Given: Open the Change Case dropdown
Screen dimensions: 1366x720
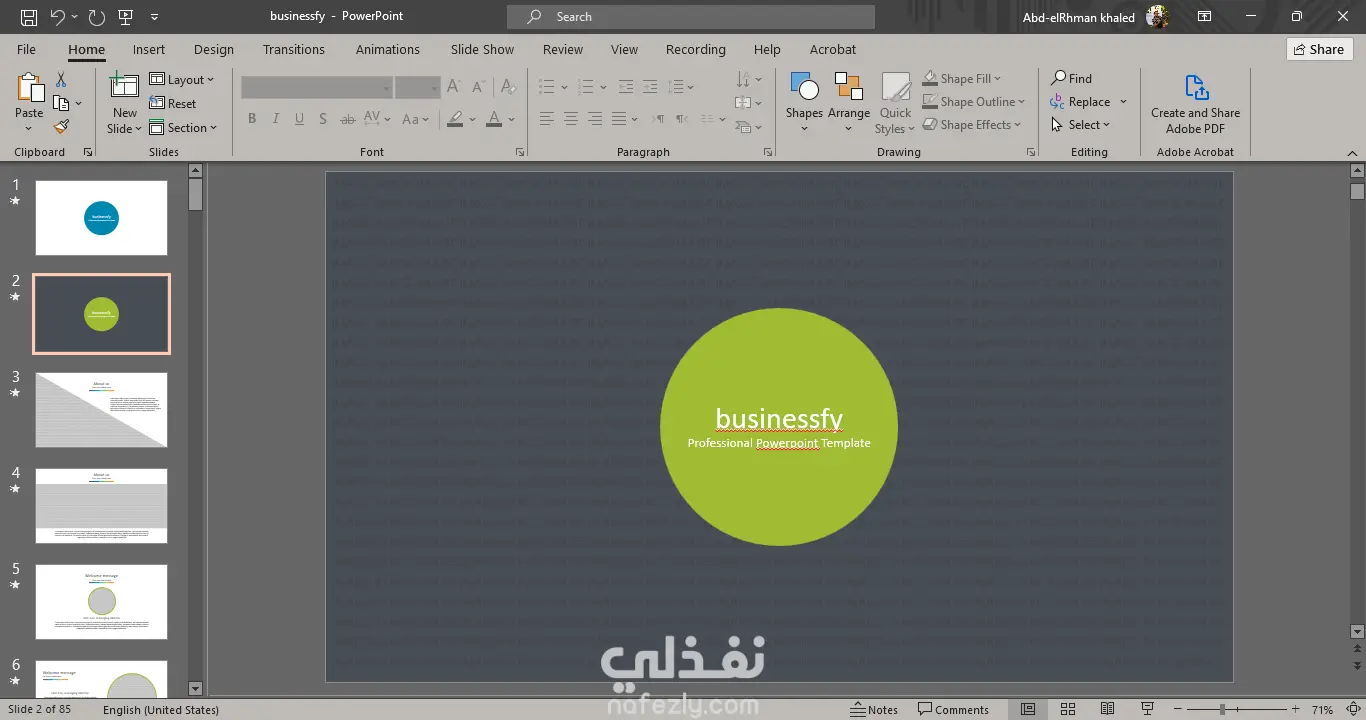Looking at the screenshot, I should pyautogui.click(x=414, y=119).
